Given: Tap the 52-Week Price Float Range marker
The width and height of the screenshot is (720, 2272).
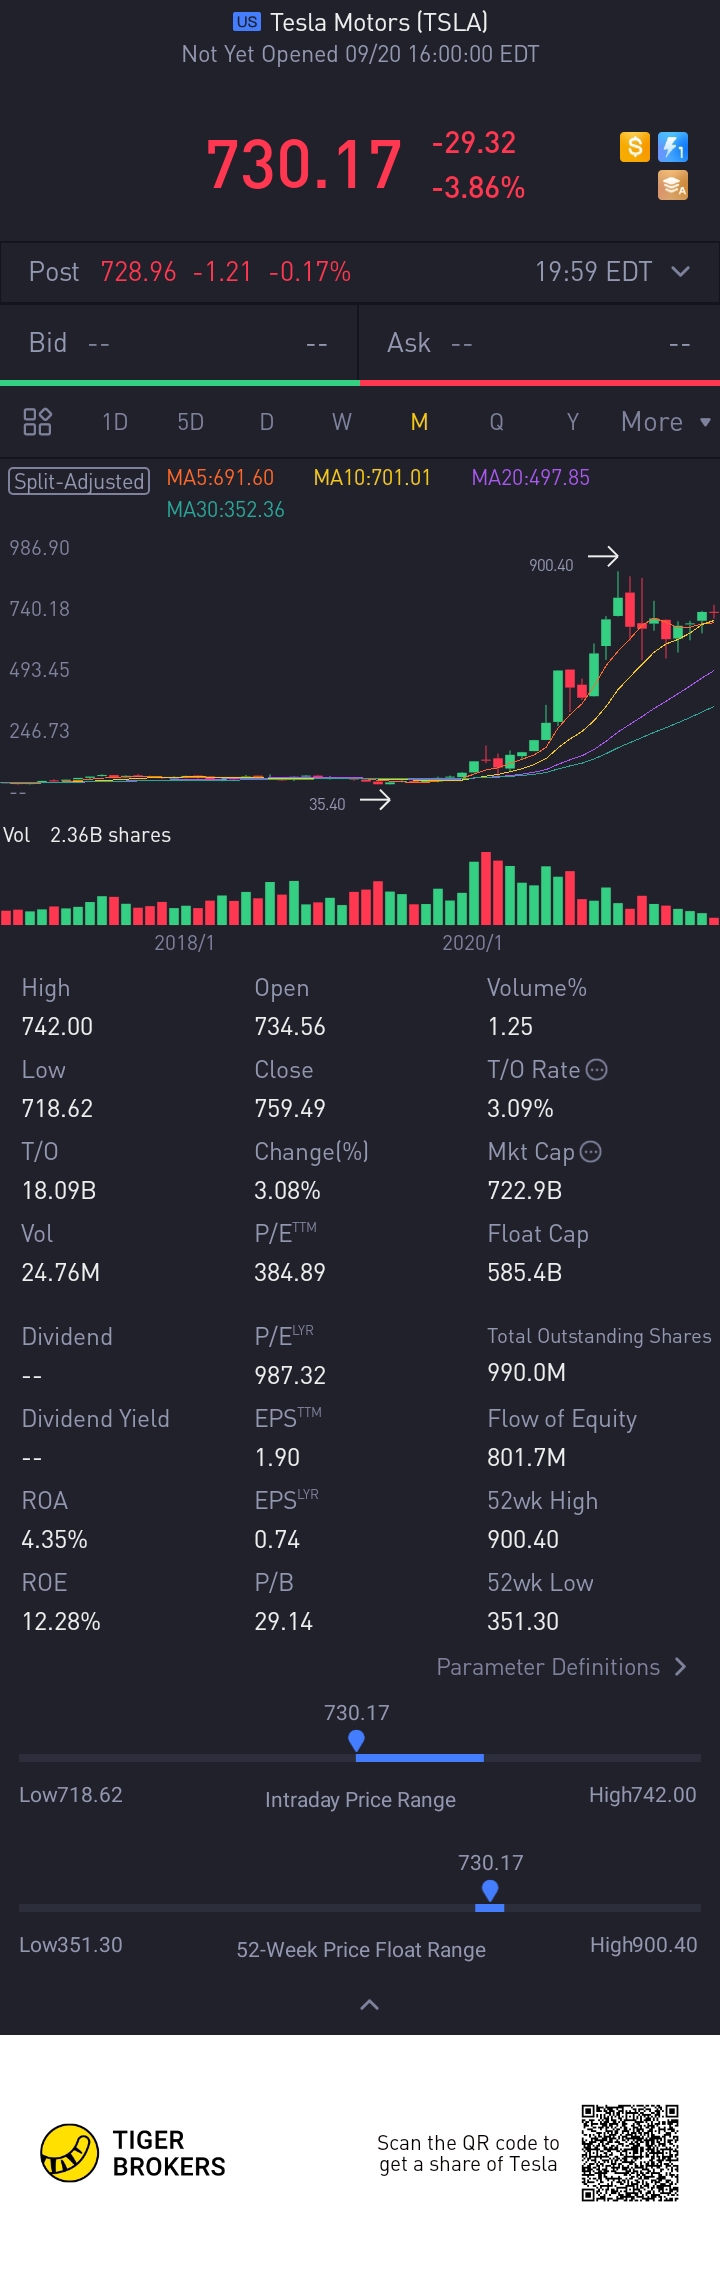Looking at the screenshot, I should pos(490,1891).
